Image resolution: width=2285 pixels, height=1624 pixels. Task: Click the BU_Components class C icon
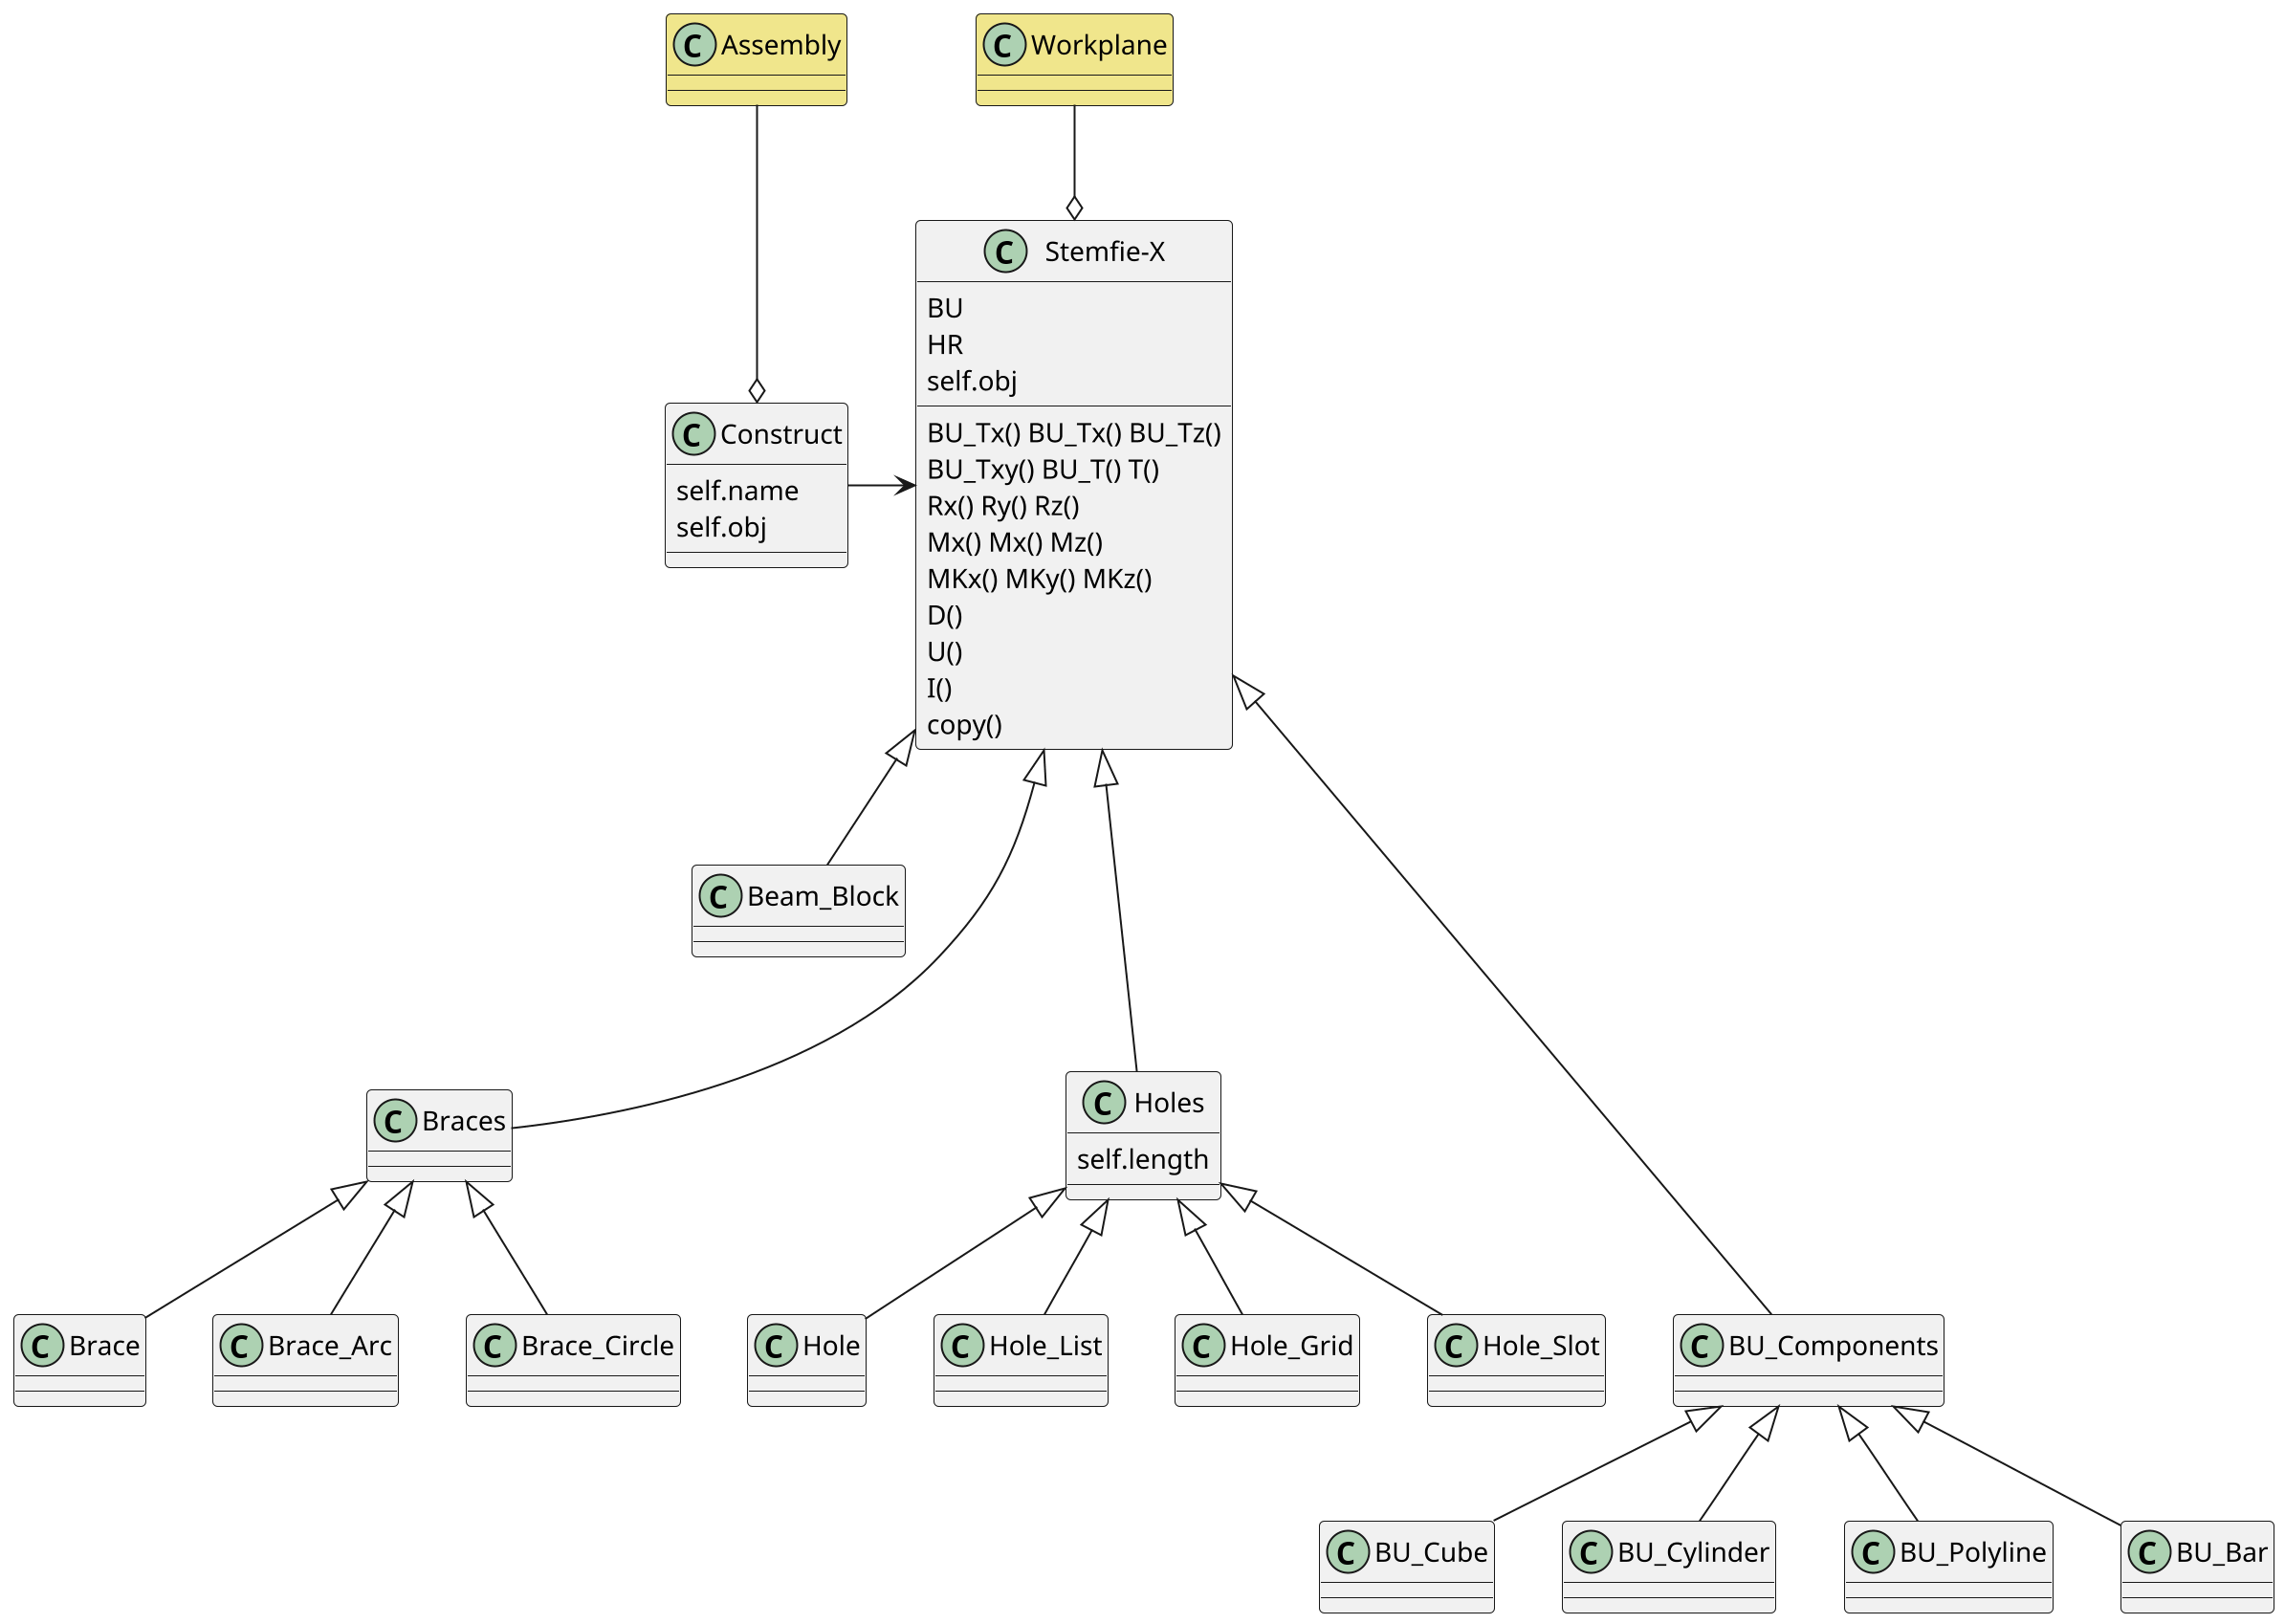point(1701,1346)
